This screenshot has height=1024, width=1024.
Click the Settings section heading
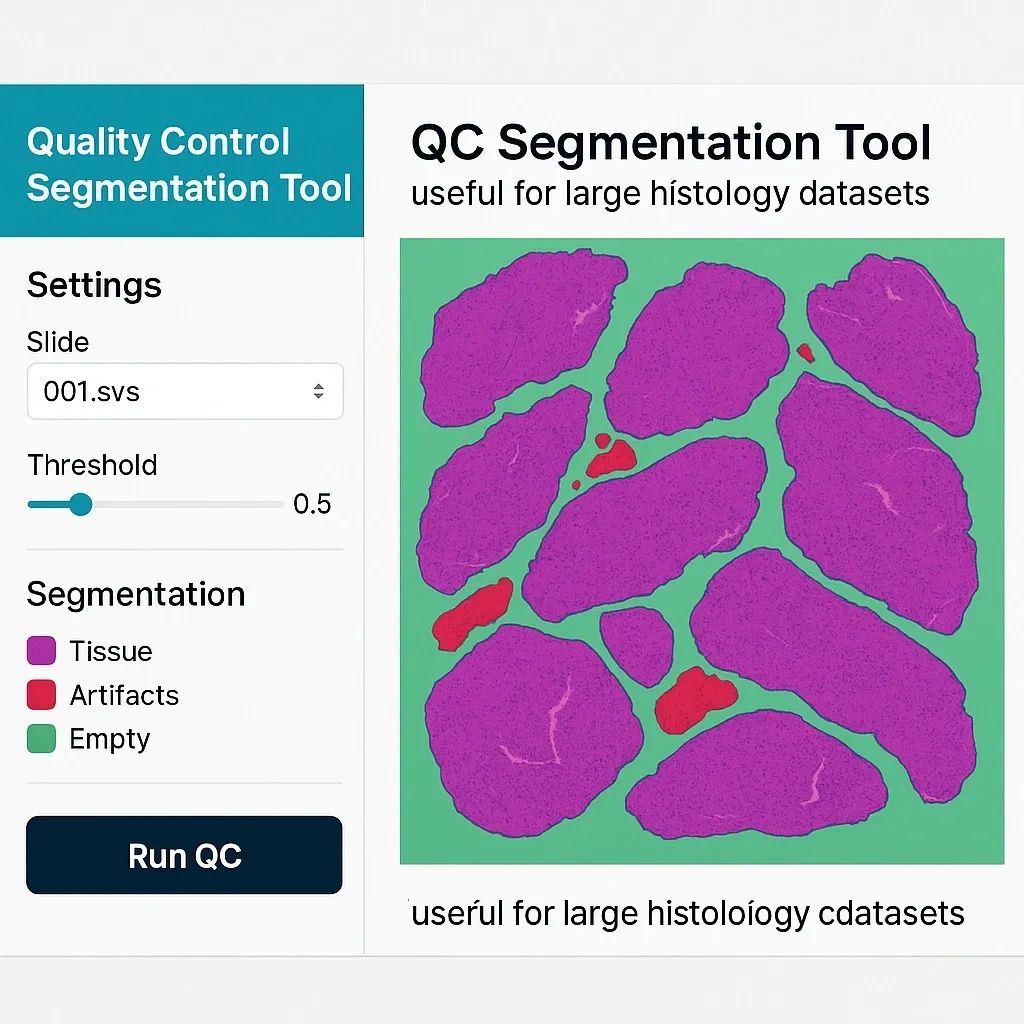(x=94, y=285)
